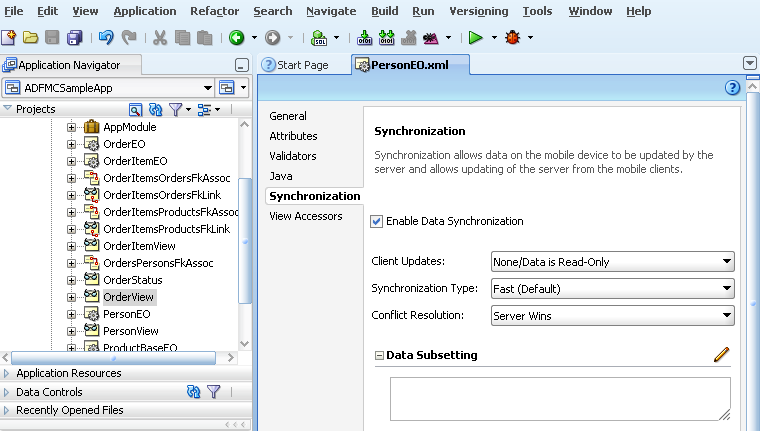Screen dimensions: 760x431
Task: Click the Data Controls refresh icon
Action: tap(194, 391)
